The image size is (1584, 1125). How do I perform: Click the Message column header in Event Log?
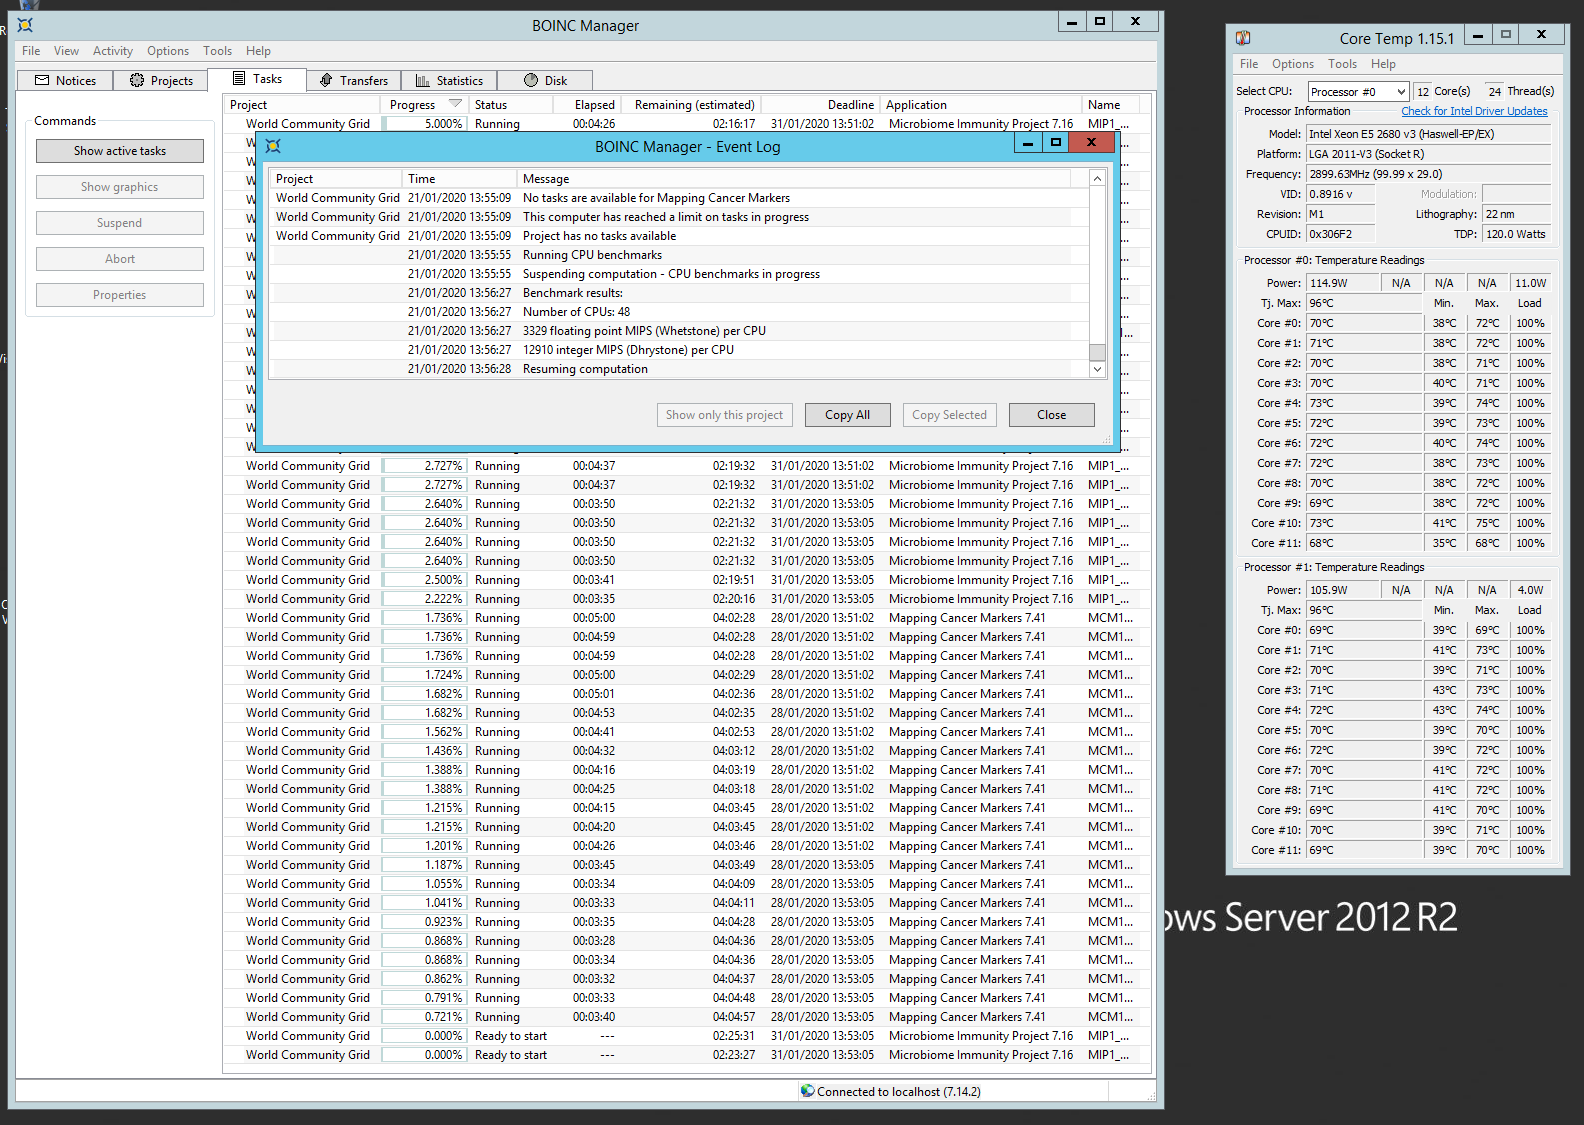(794, 179)
